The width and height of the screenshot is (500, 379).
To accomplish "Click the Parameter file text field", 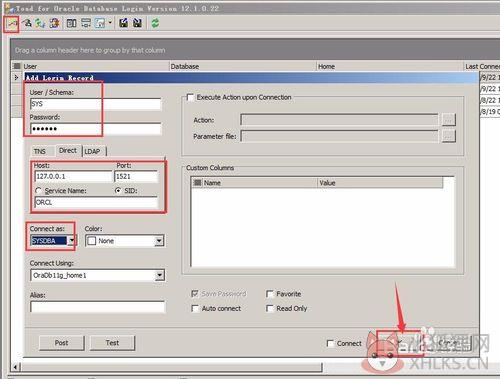I will [x=339, y=136].
